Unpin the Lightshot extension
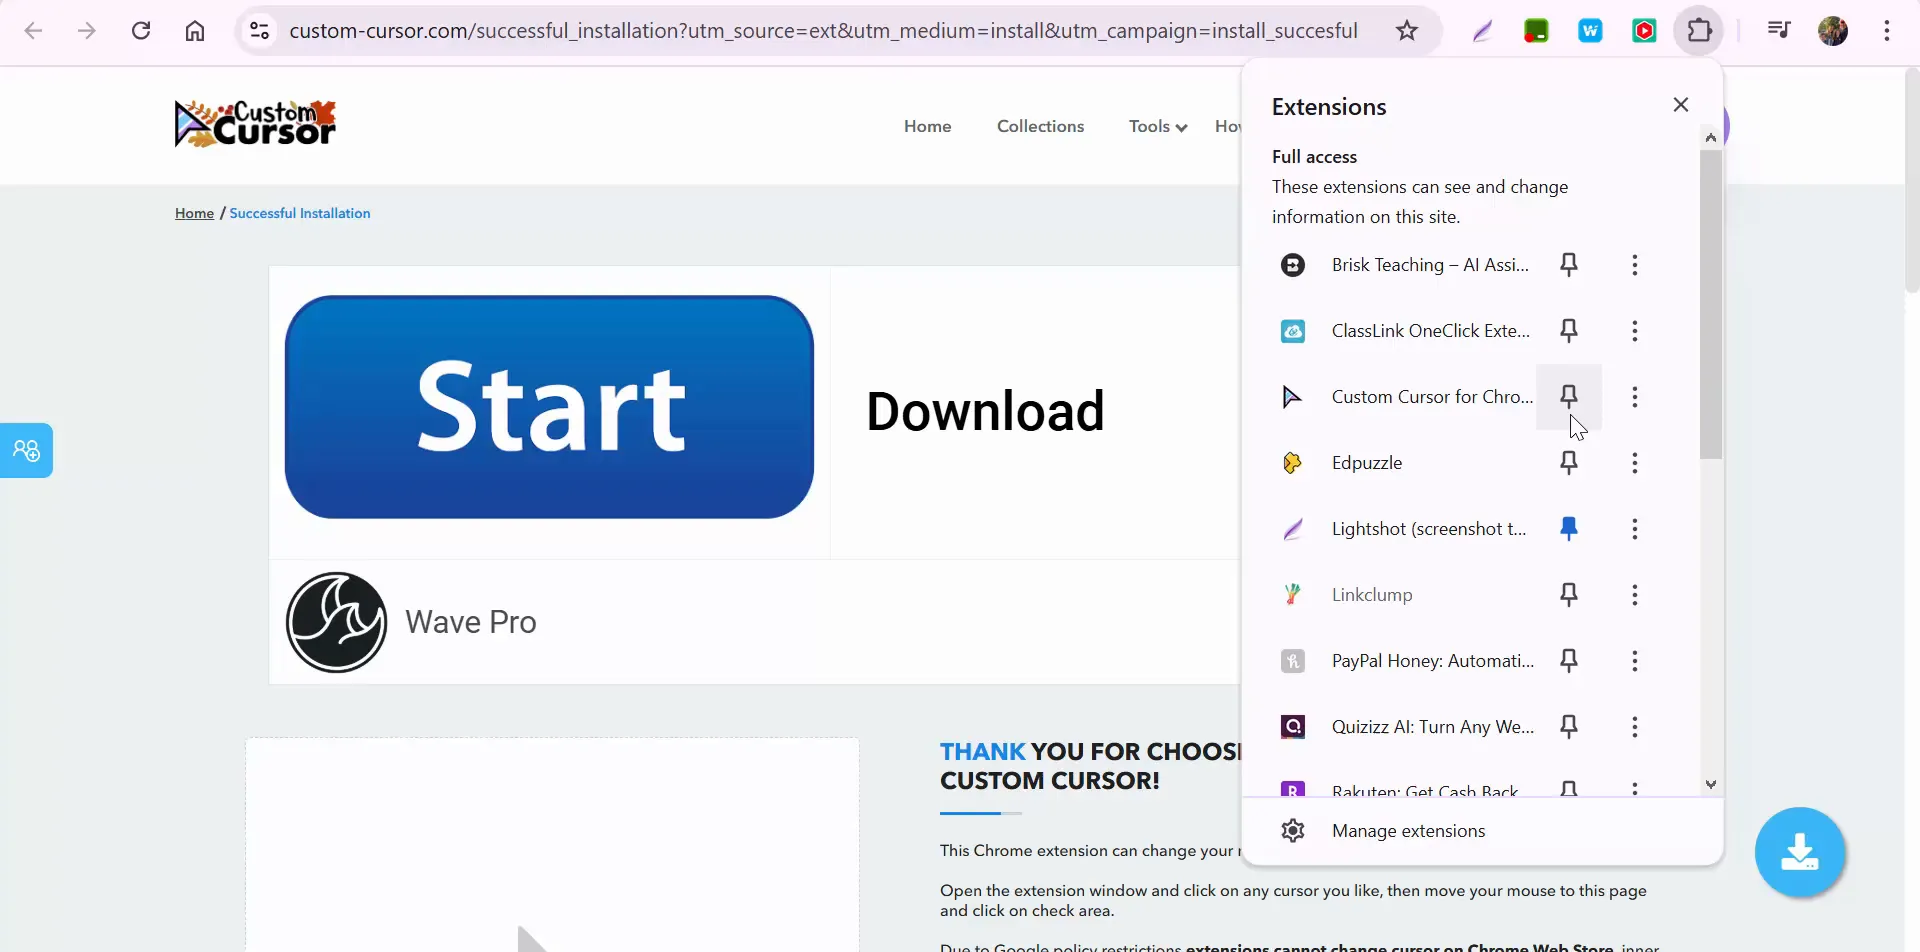The image size is (1920, 952). [x=1569, y=529]
